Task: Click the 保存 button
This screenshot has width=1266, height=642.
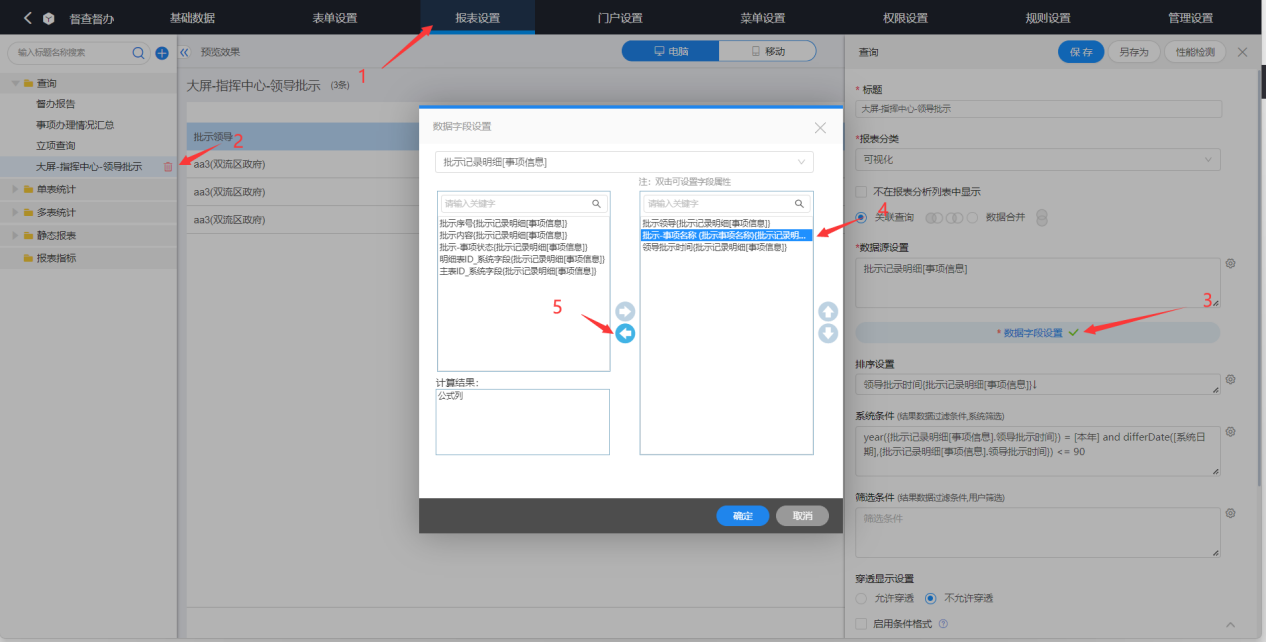Action: coord(1081,52)
